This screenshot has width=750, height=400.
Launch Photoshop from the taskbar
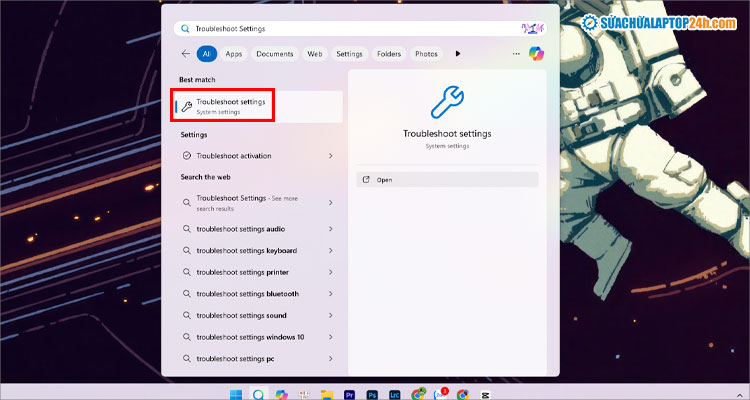(372, 392)
